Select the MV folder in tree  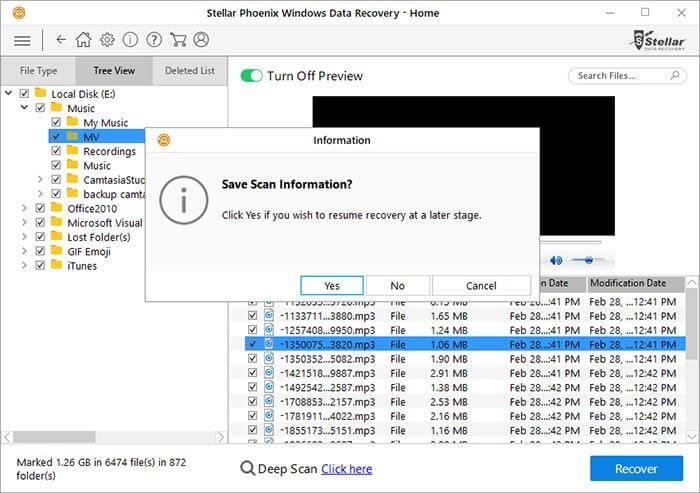(x=97, y=136)
